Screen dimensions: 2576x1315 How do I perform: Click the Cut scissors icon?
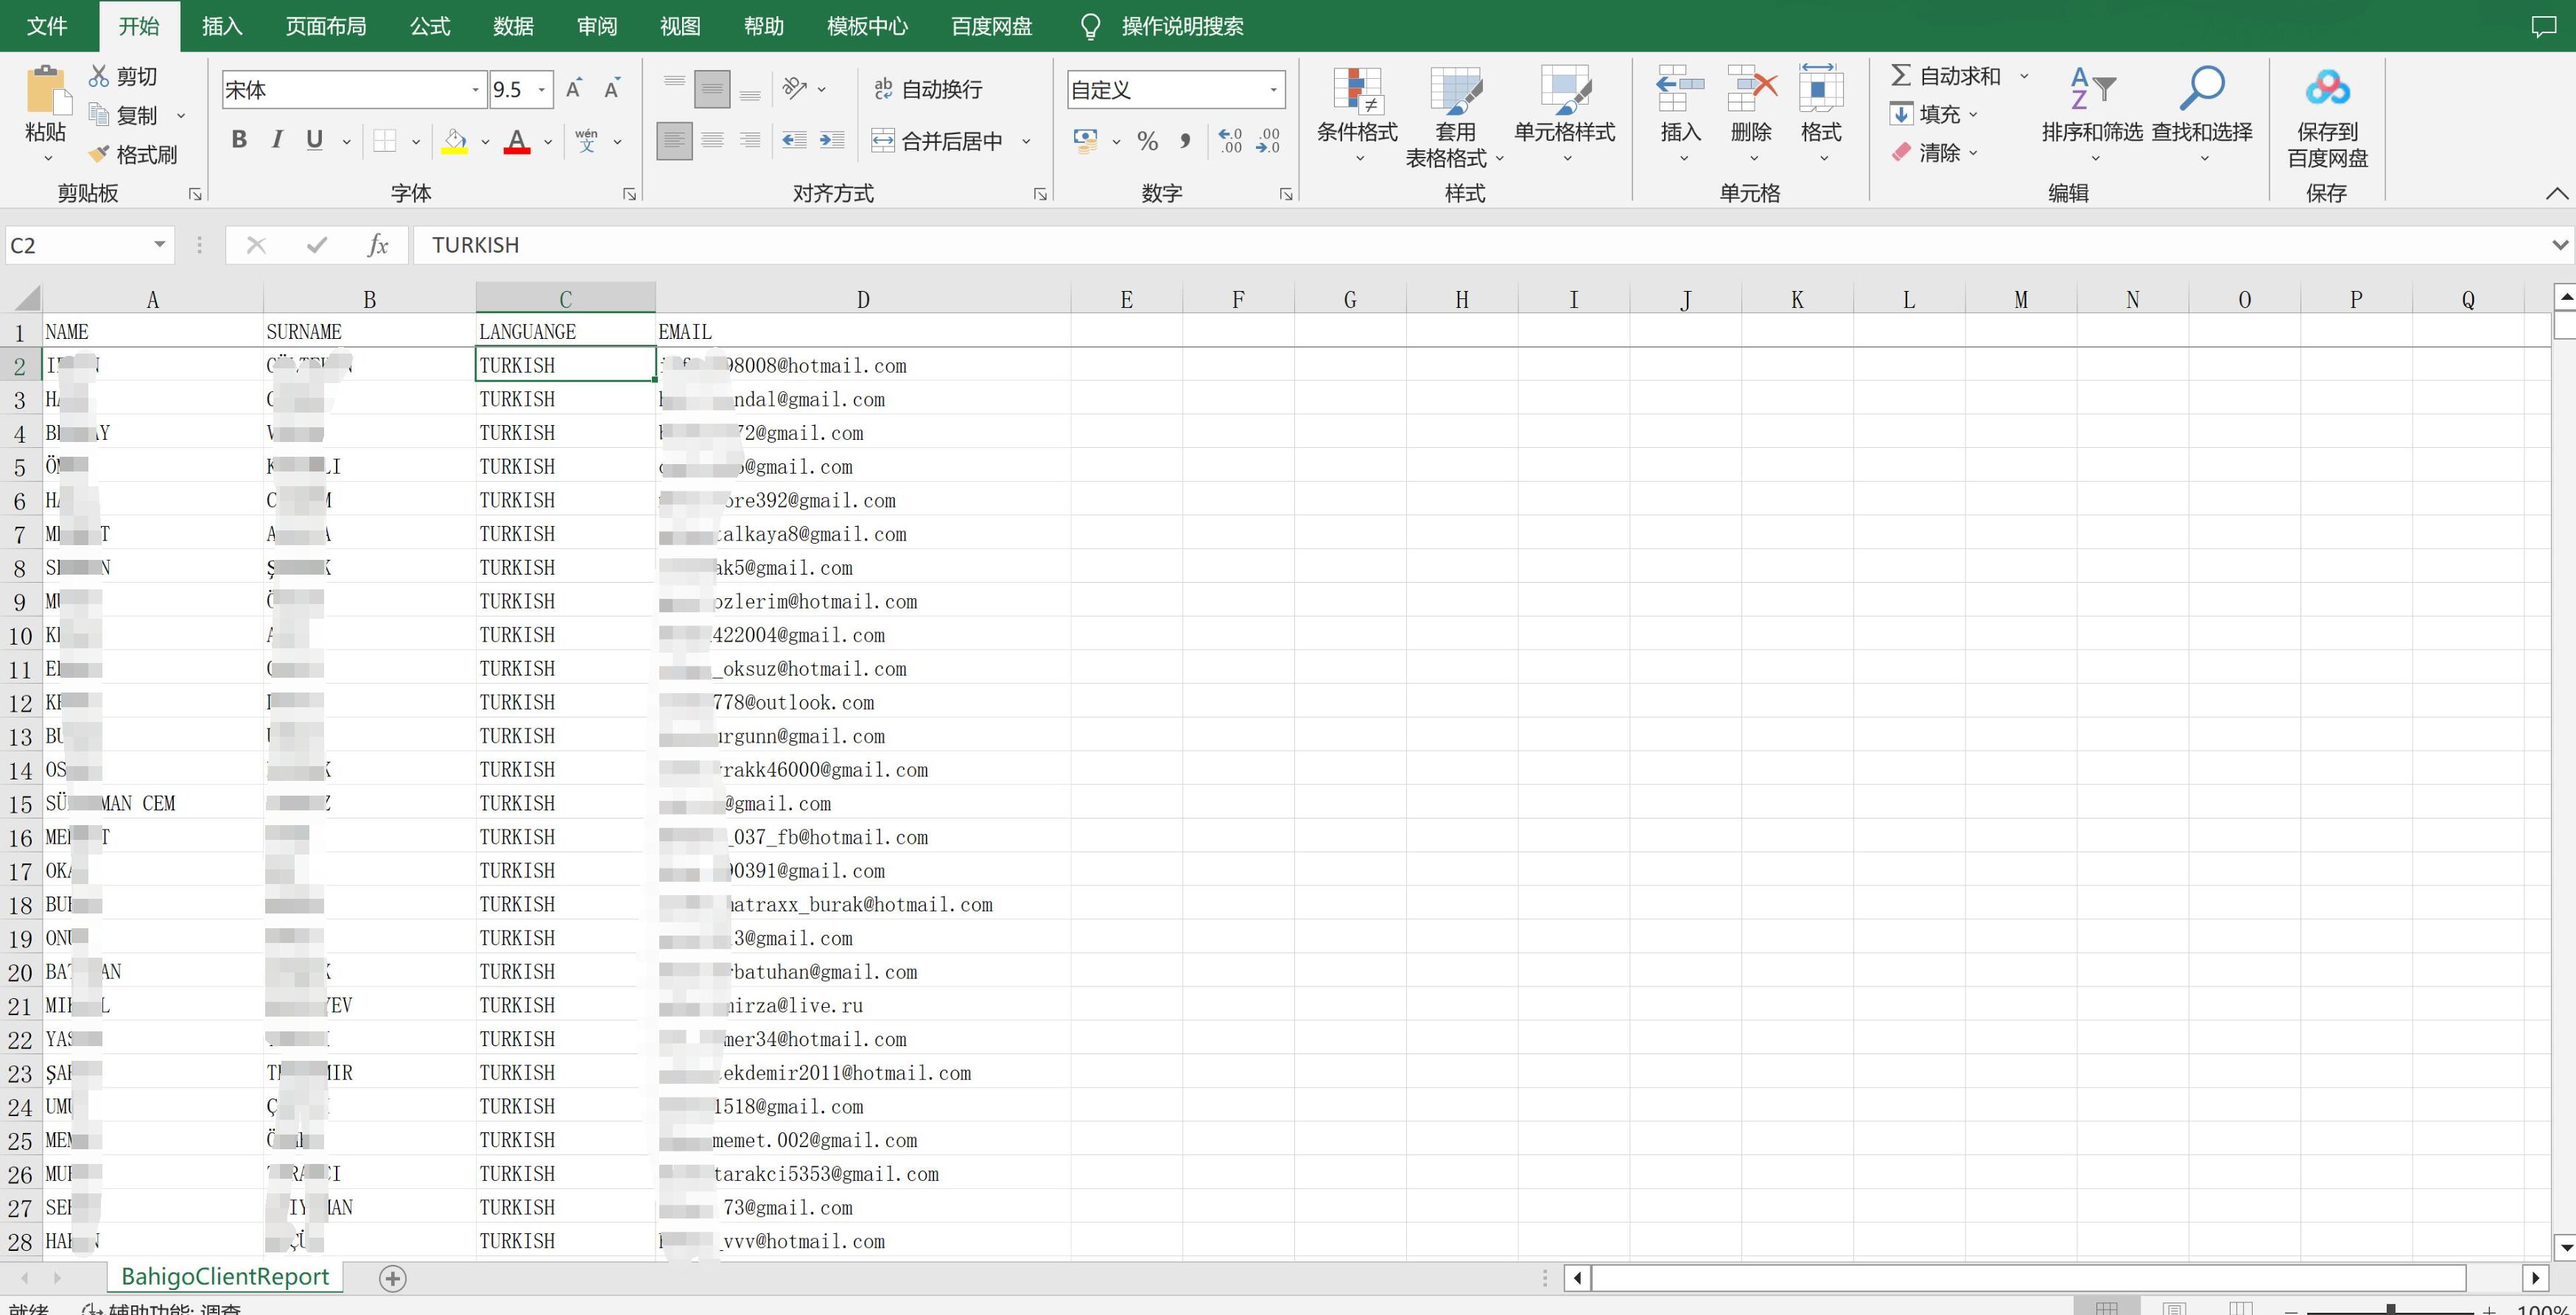click(99, 76)
